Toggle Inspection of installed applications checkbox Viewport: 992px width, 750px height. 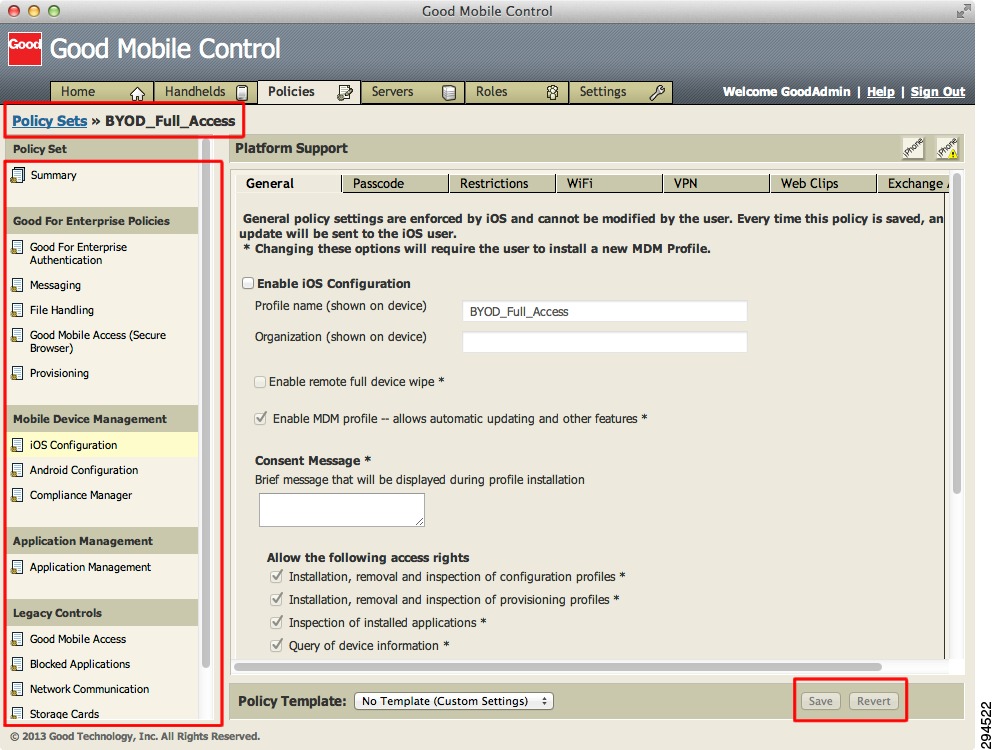pos(276,622)
